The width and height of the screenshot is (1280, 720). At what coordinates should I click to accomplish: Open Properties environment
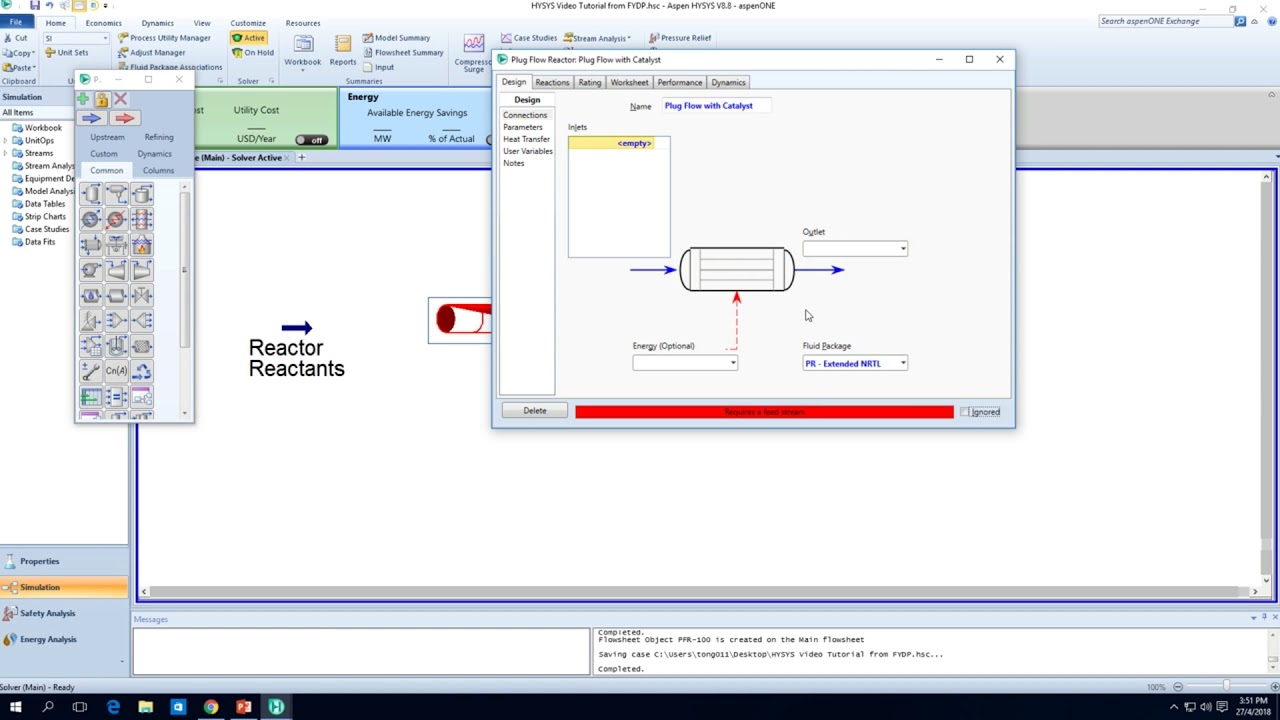[40, 561]
